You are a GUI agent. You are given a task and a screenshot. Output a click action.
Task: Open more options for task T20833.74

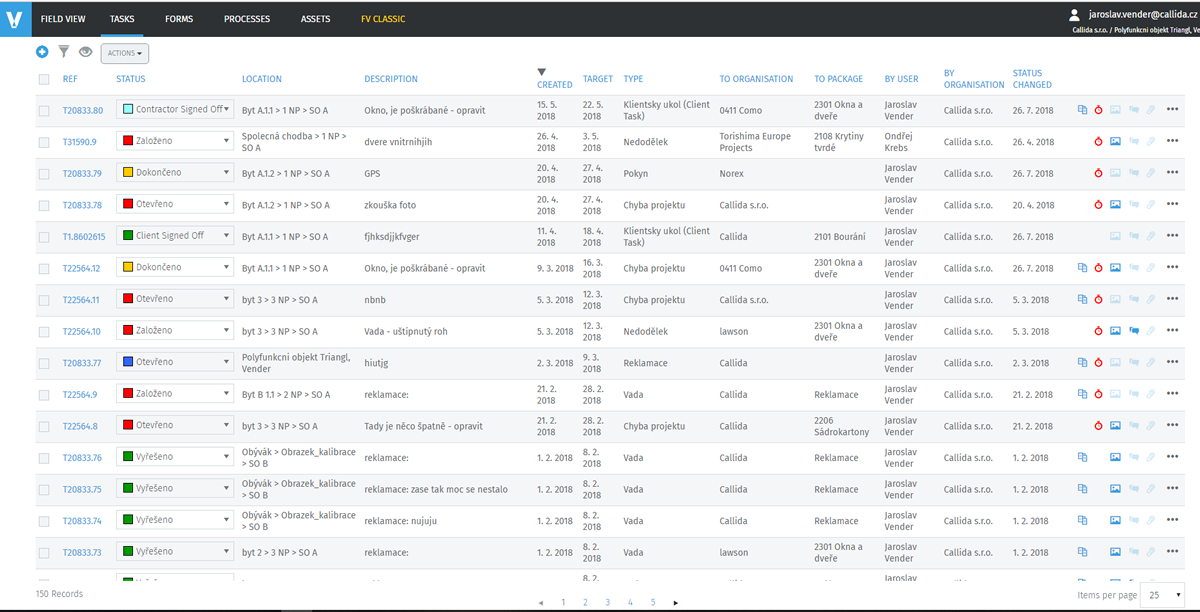click(1172, 521)
